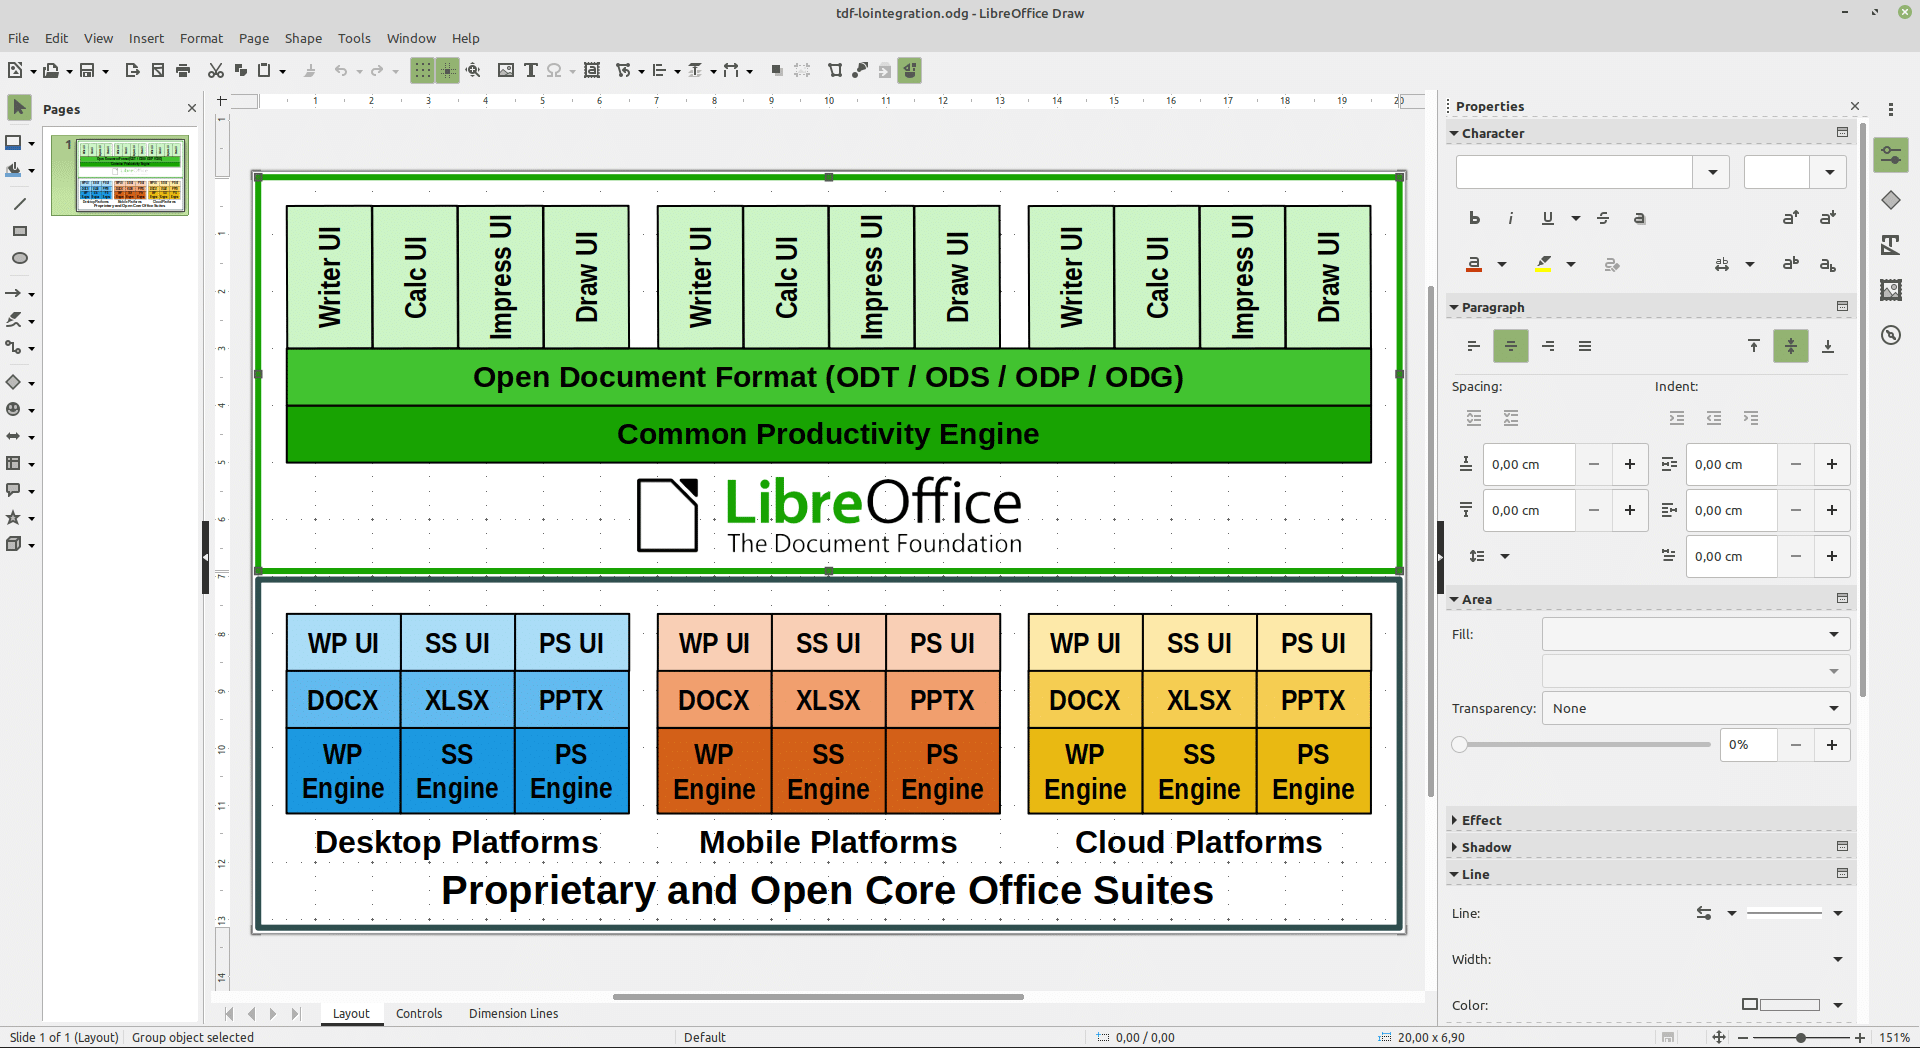Screen dimensions: 1920x1048
Task: Click the above paragraph spacing input field
Action: pyautogui.click(x=1528, y=464)
